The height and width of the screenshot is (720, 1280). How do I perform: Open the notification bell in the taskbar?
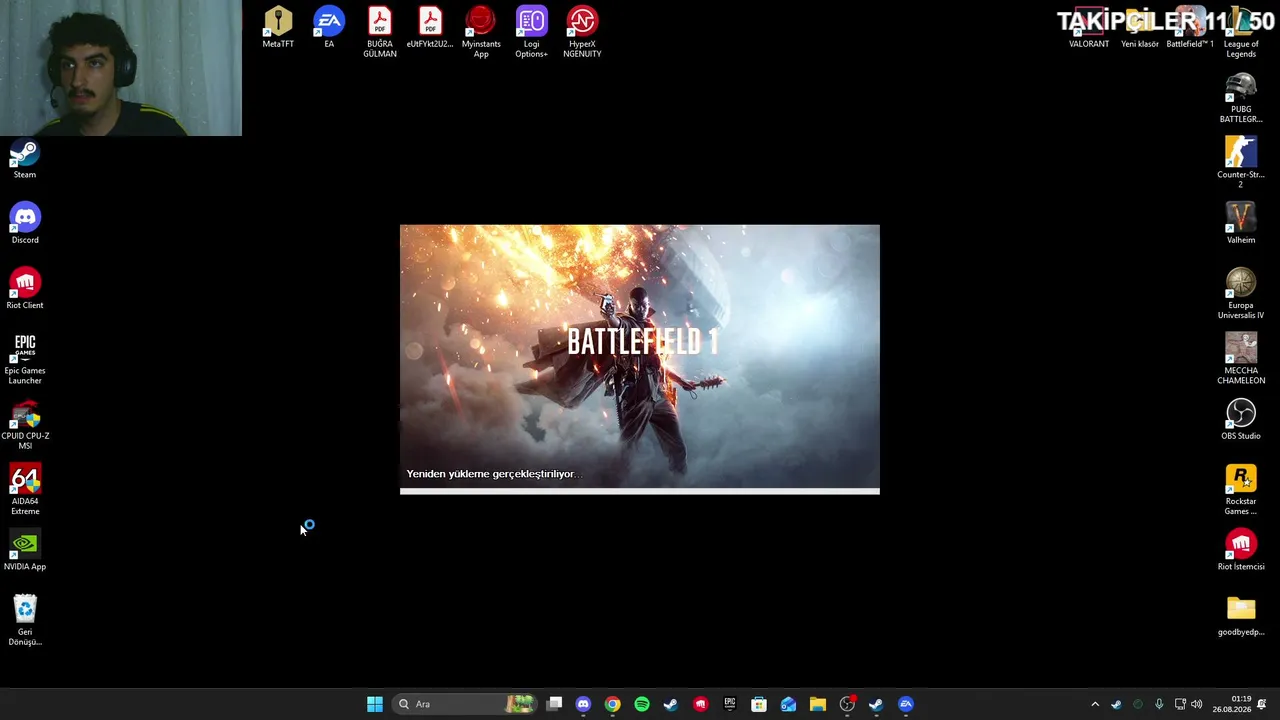click(x=1262, y=704)
